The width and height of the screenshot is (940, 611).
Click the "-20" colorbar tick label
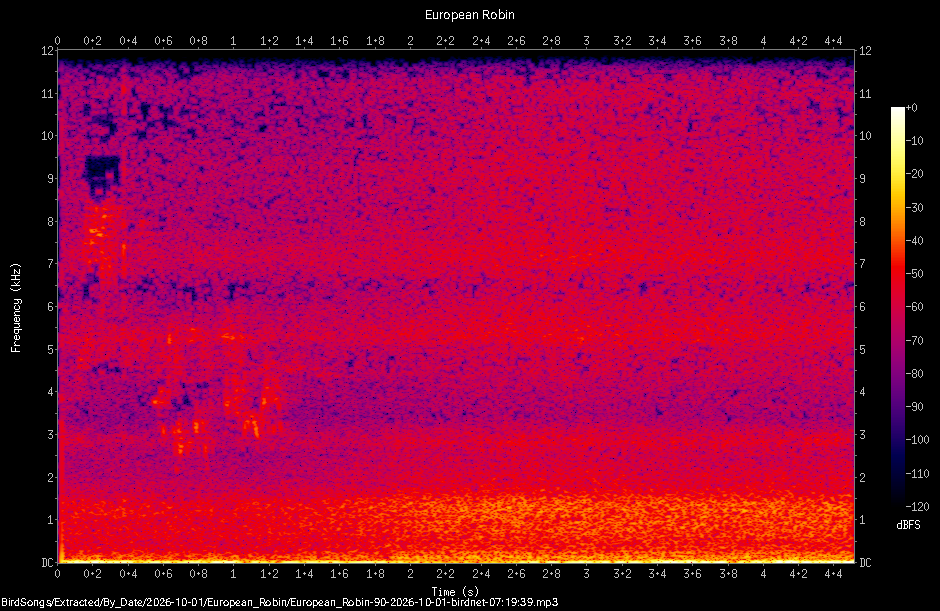[915, 174]
